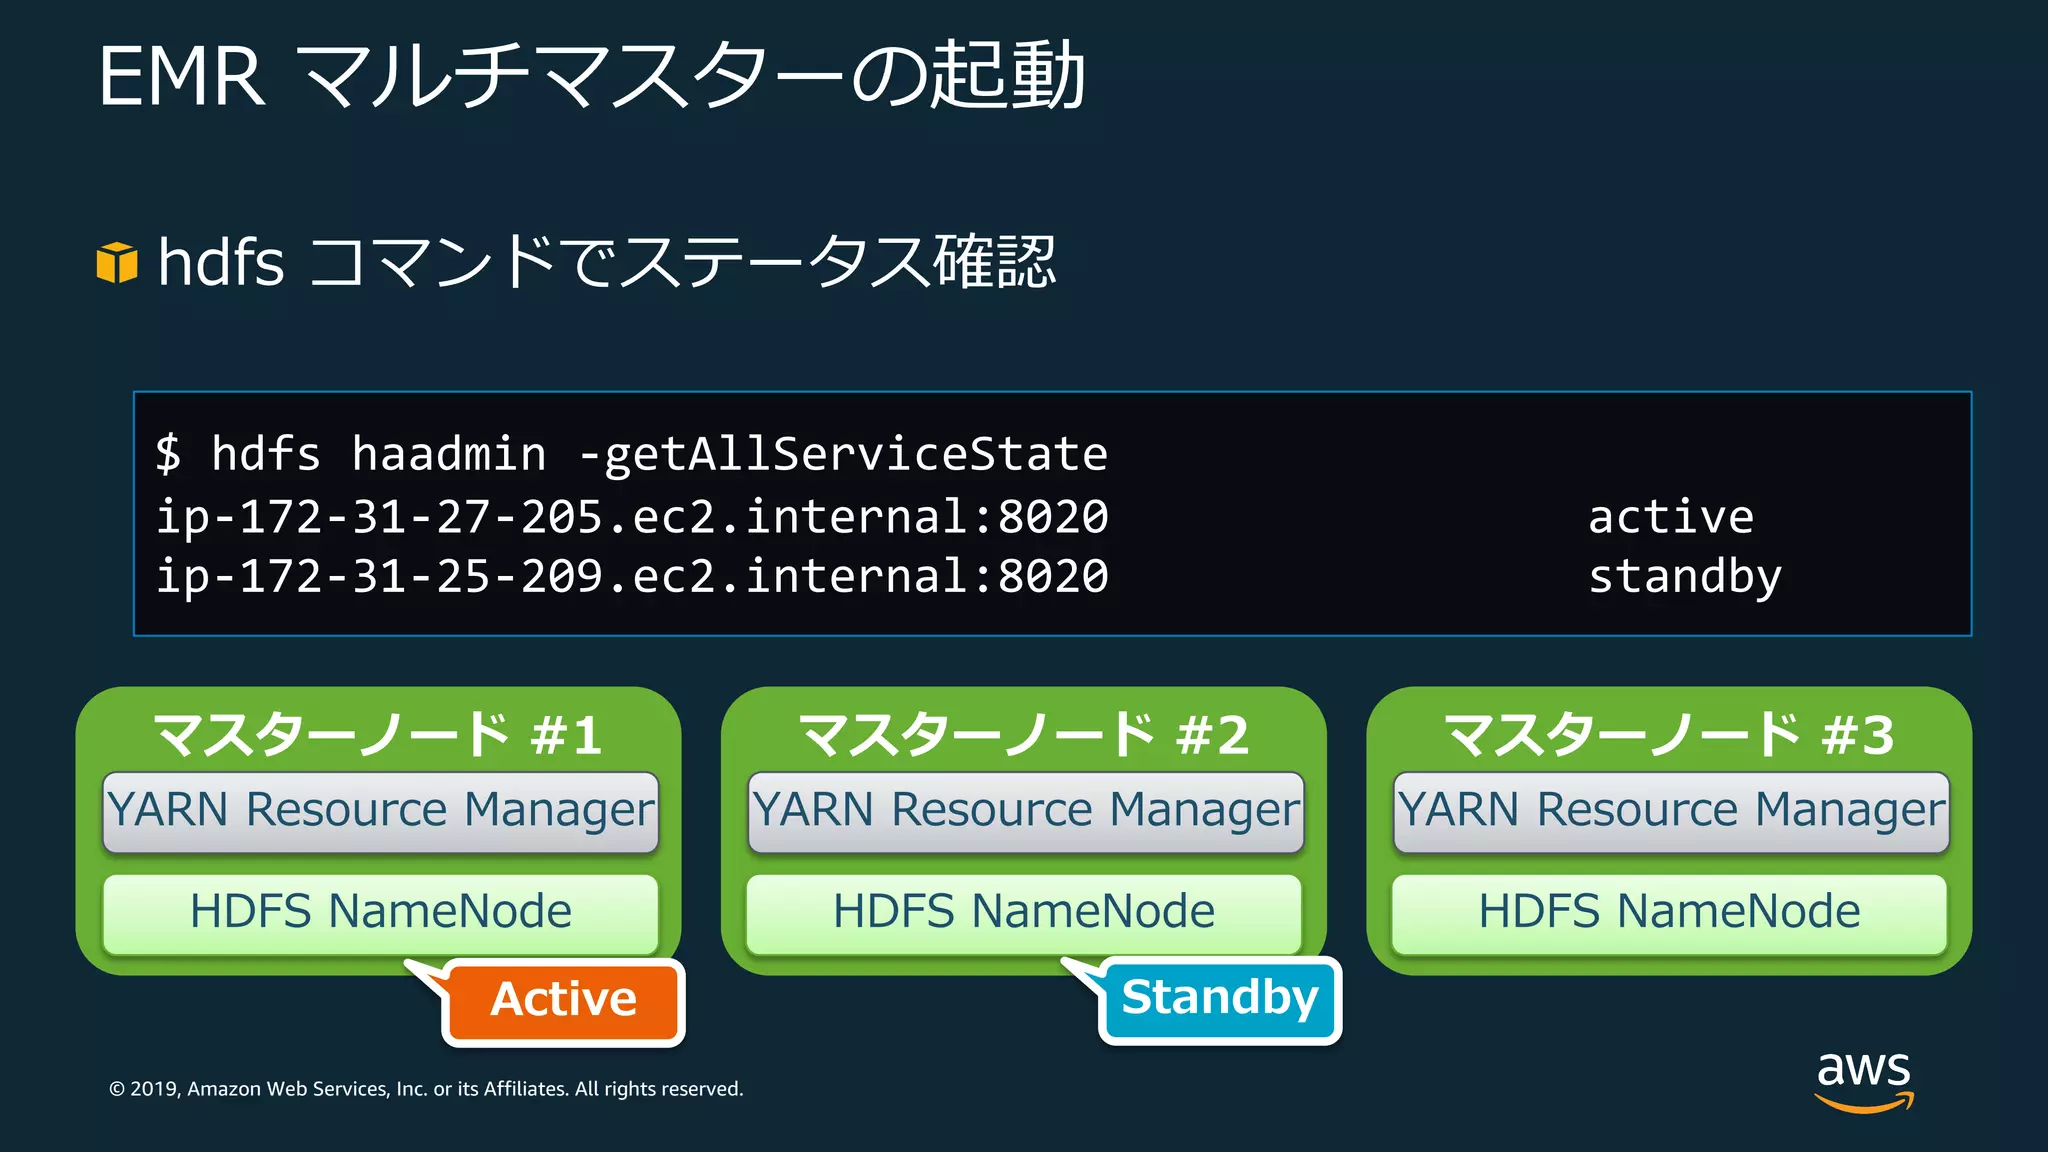Click the 'active' status text in terminal
2048x1152 pixels.
point(1671,517)
